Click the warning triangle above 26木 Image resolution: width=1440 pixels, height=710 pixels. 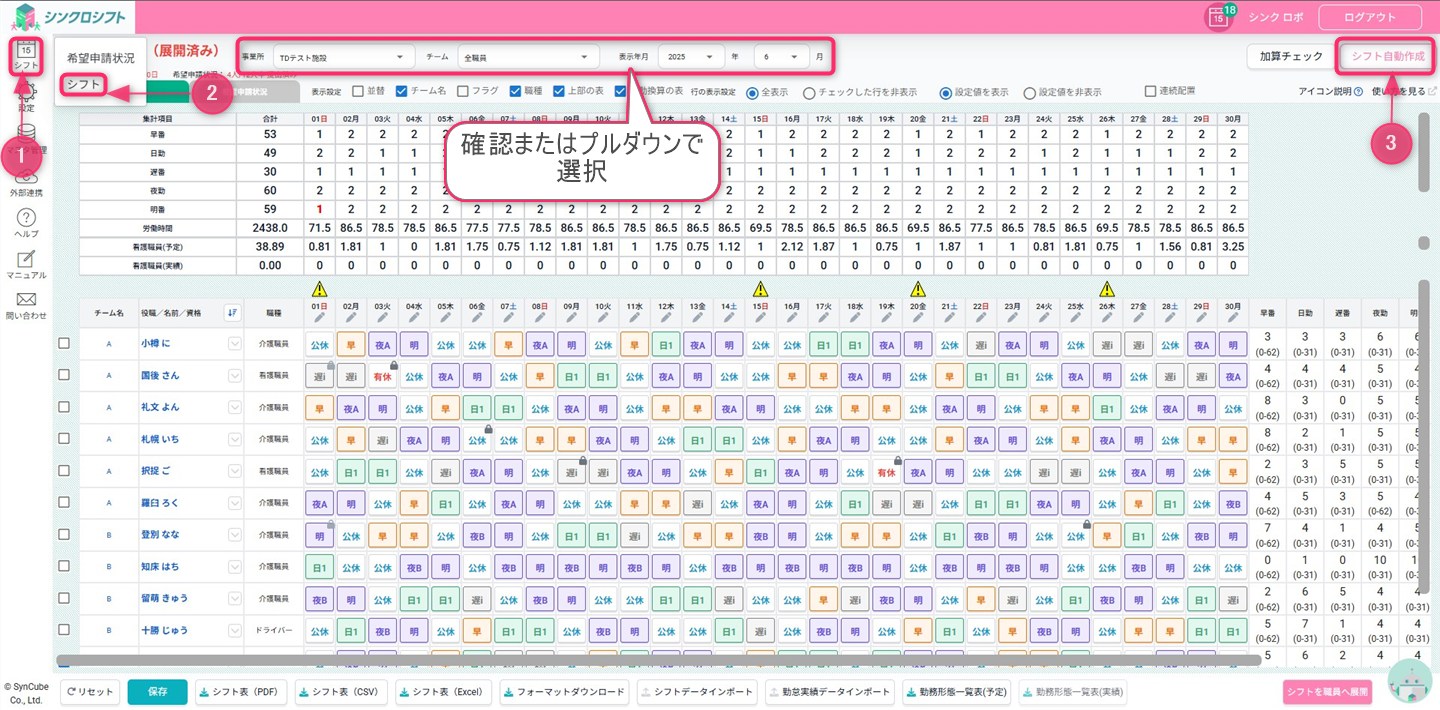[1106, 288]
